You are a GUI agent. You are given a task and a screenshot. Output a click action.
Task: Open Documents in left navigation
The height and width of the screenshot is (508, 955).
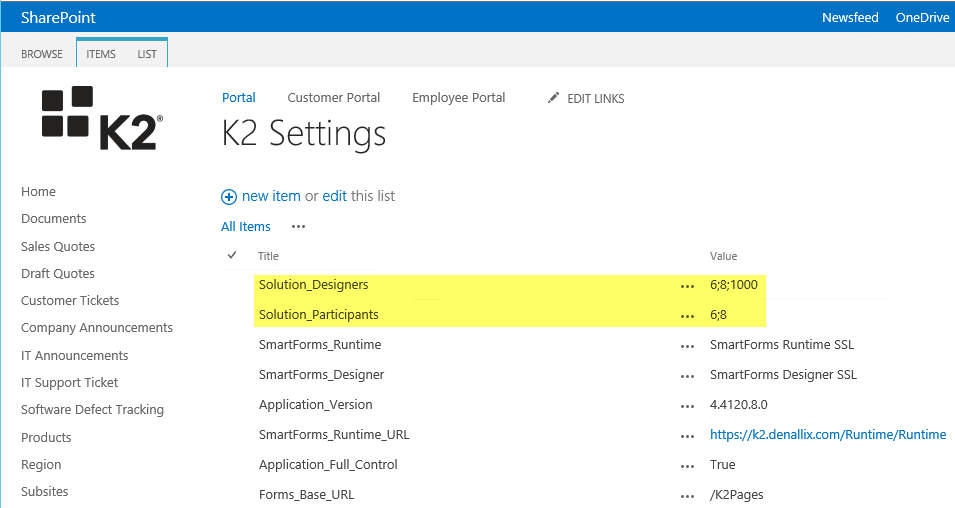pos(54,218)
